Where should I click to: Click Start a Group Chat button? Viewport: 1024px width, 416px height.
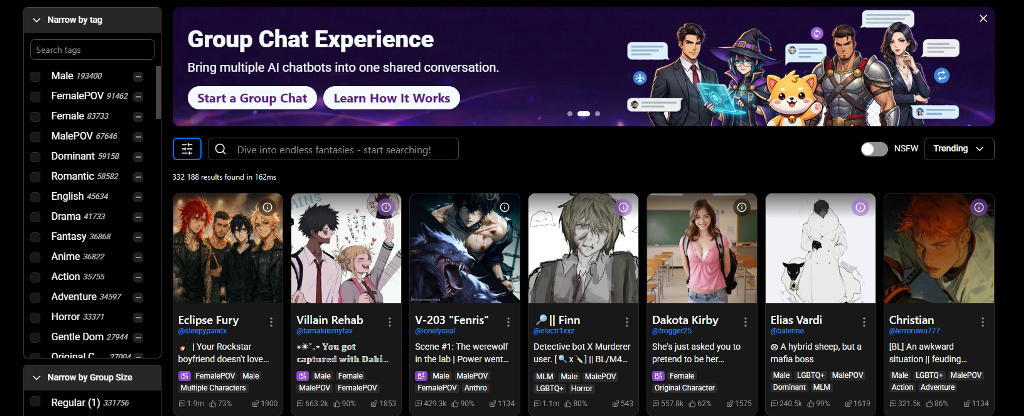pos(252,98)
